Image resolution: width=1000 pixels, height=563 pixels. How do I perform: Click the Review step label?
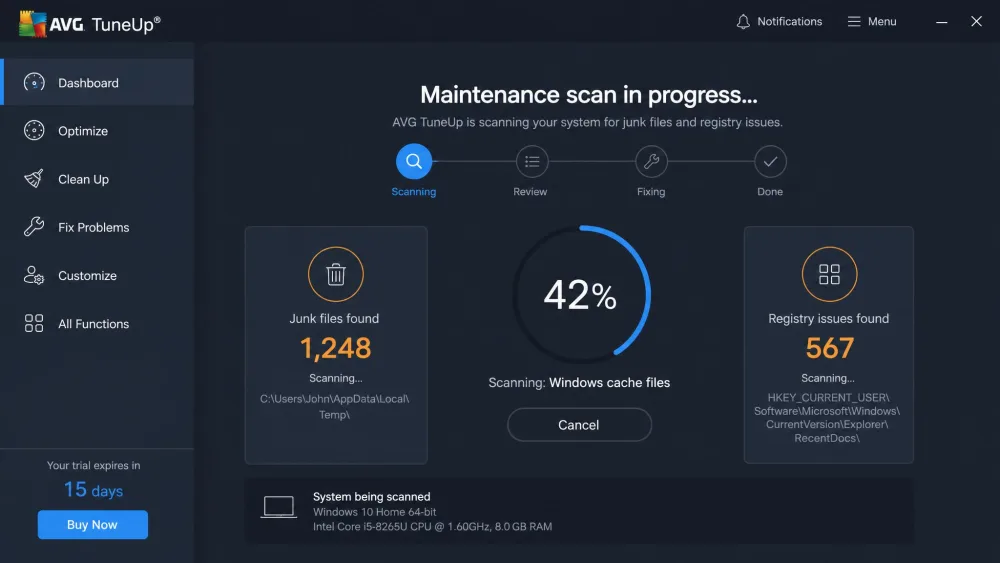click(x=530, y=191)
